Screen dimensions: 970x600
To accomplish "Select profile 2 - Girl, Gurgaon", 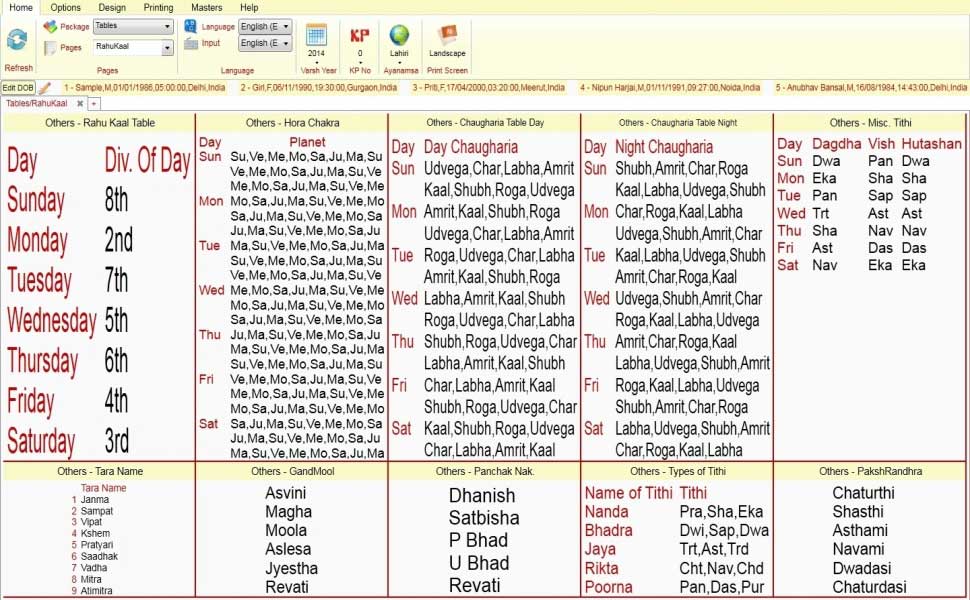I will 319,88.
